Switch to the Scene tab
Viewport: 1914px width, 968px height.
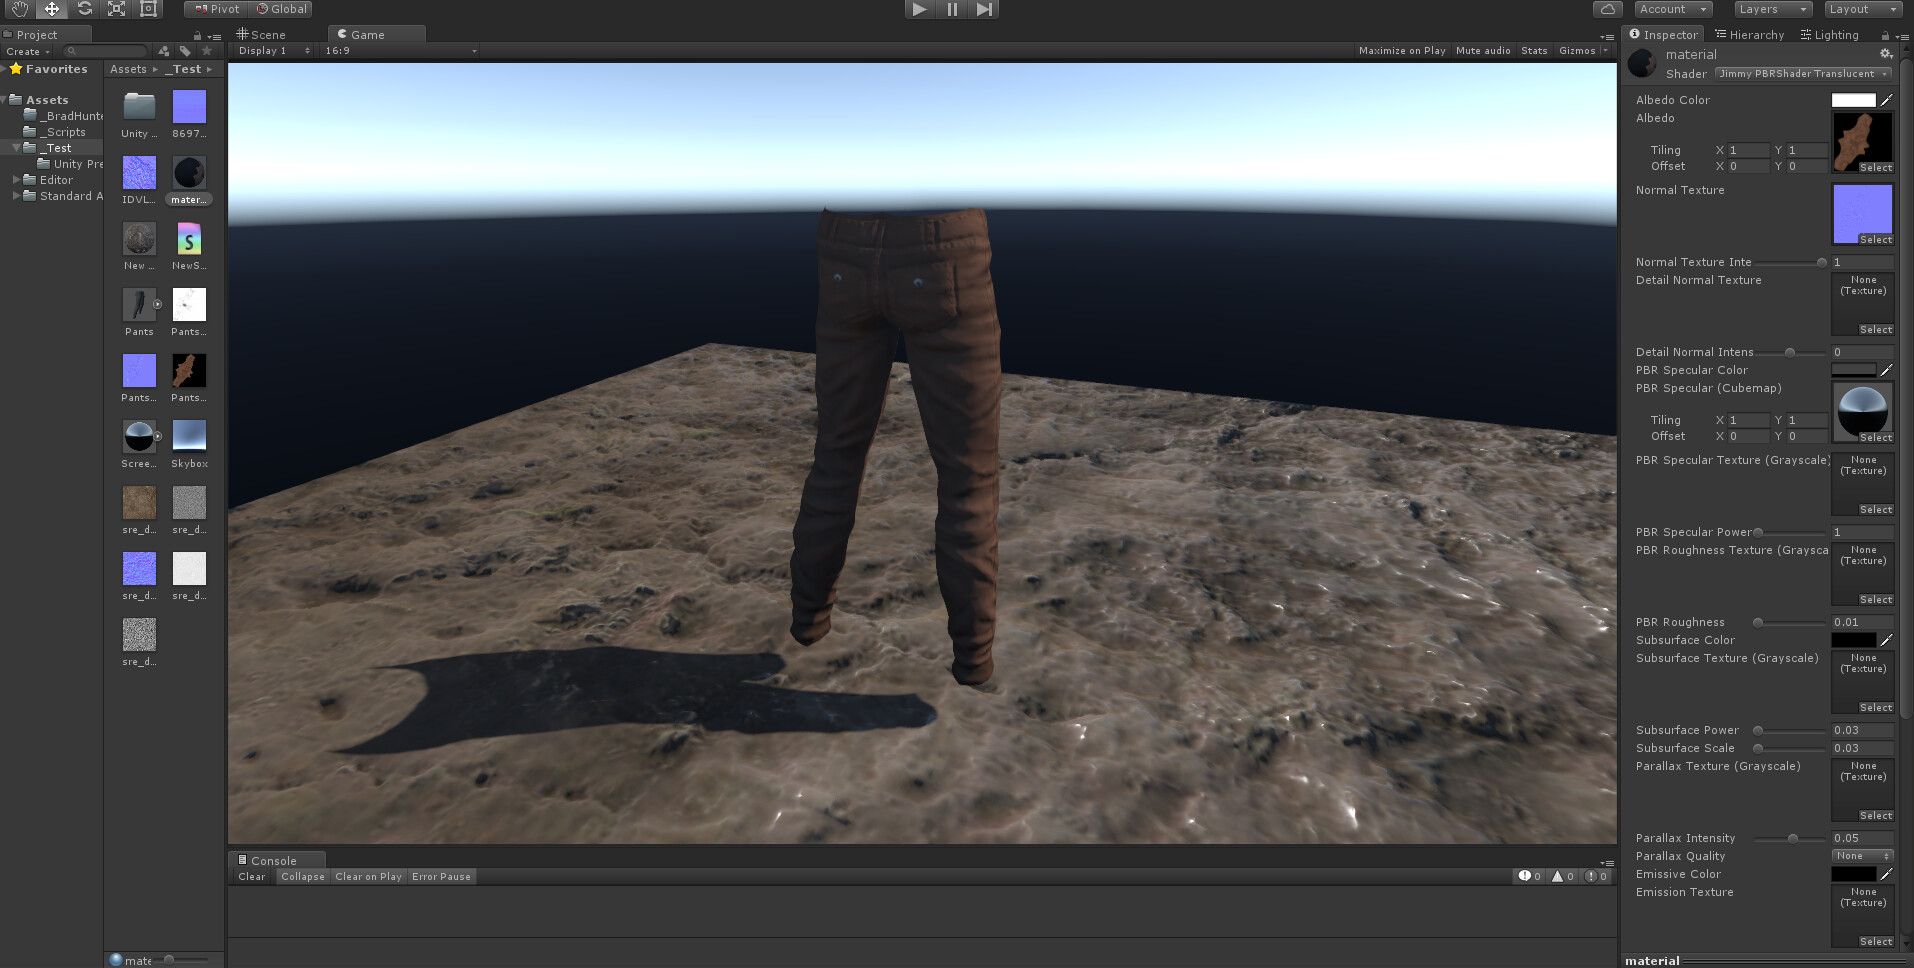coord(264,33)
